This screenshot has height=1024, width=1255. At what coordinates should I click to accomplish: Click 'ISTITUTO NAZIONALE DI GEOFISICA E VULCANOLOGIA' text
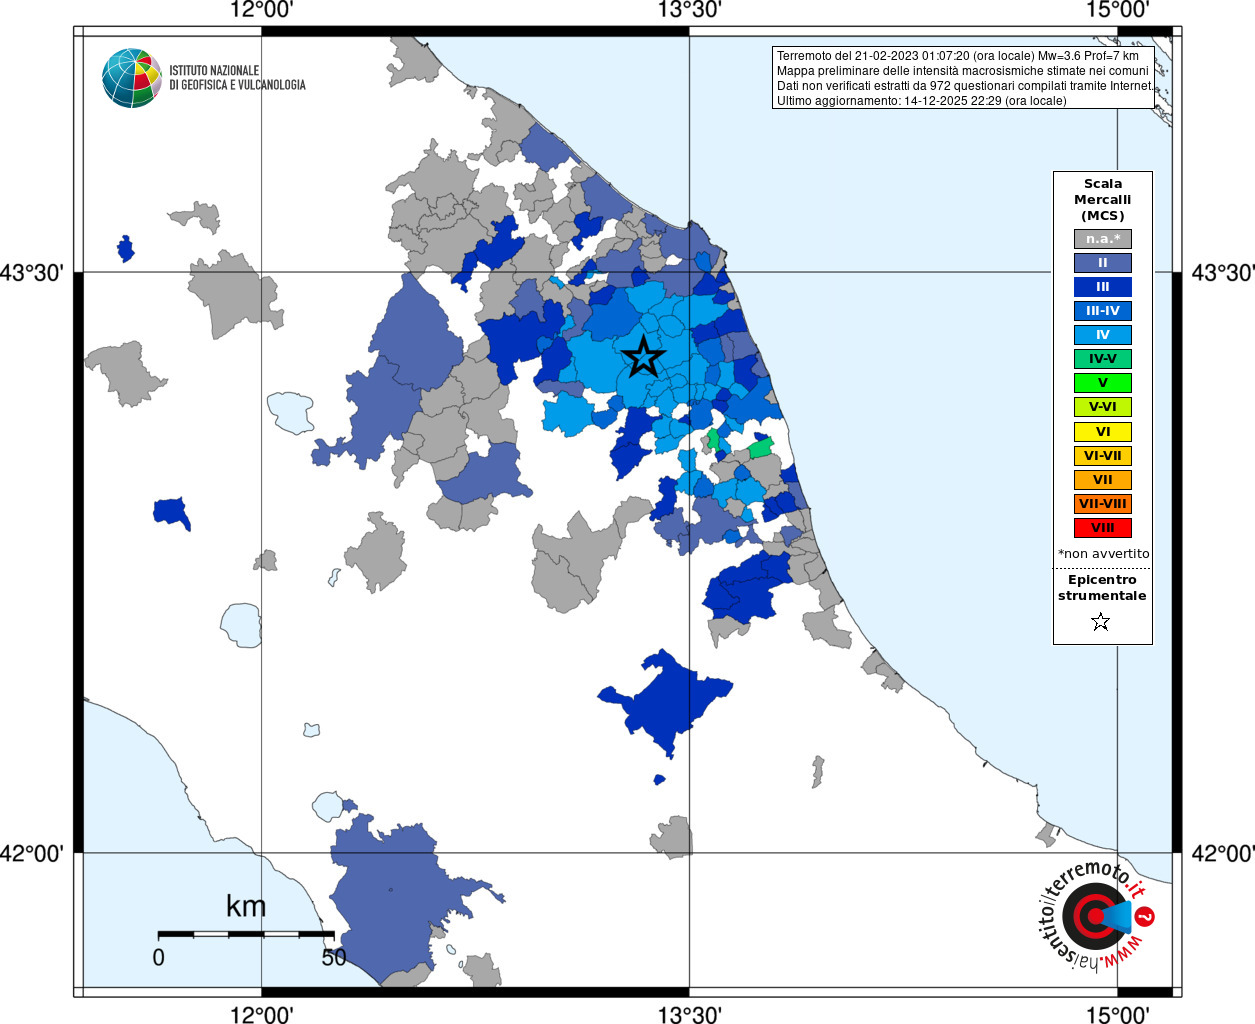[237, 78]
